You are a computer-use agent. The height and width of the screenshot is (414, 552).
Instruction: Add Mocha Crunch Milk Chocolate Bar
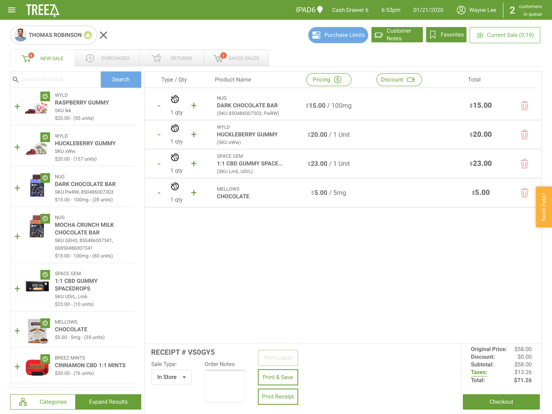tap(17, 236)
